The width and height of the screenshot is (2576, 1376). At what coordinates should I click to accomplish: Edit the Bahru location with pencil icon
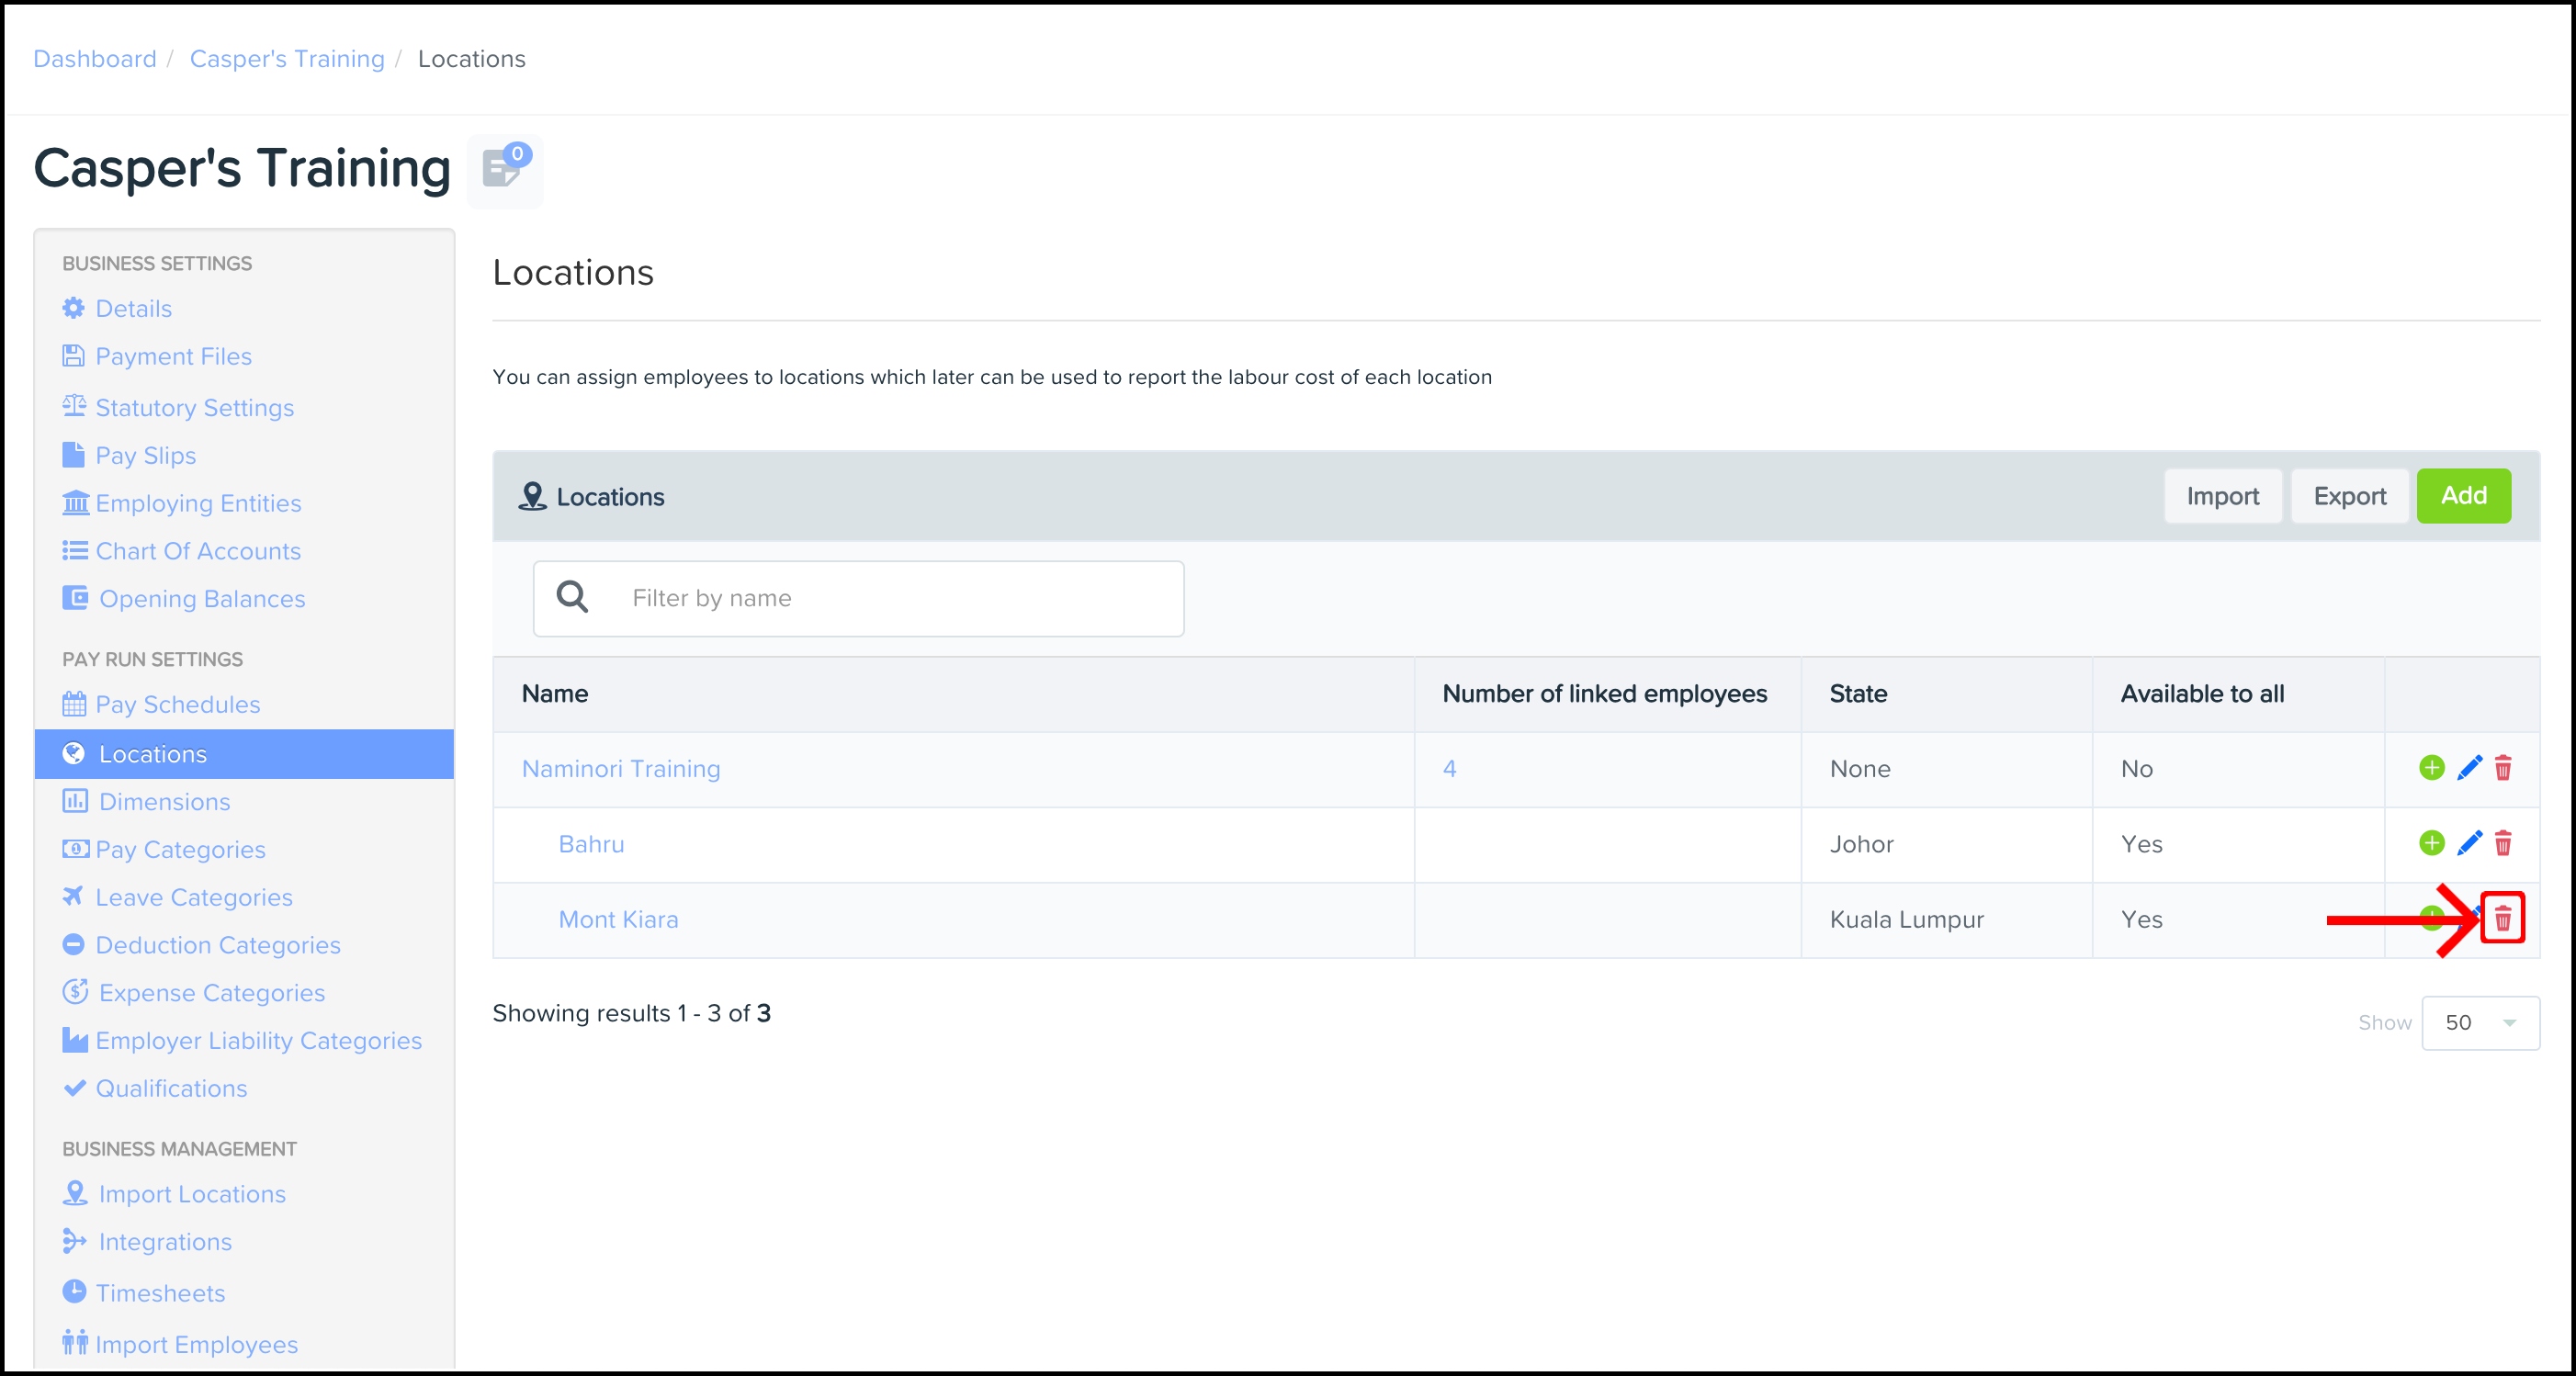(x=2468, y=843)
